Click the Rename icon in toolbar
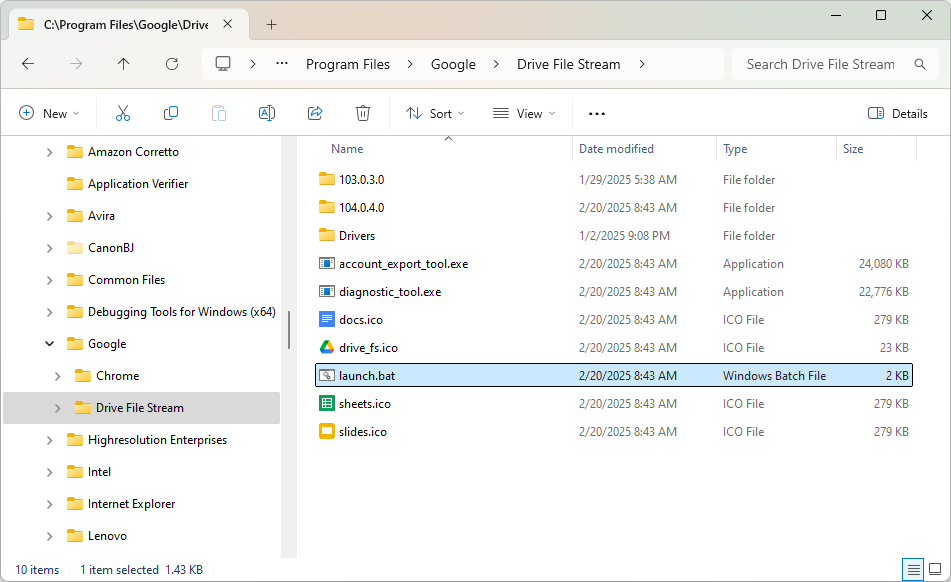The height and width of the screenshot is (582, 951). tap(267, 113)
